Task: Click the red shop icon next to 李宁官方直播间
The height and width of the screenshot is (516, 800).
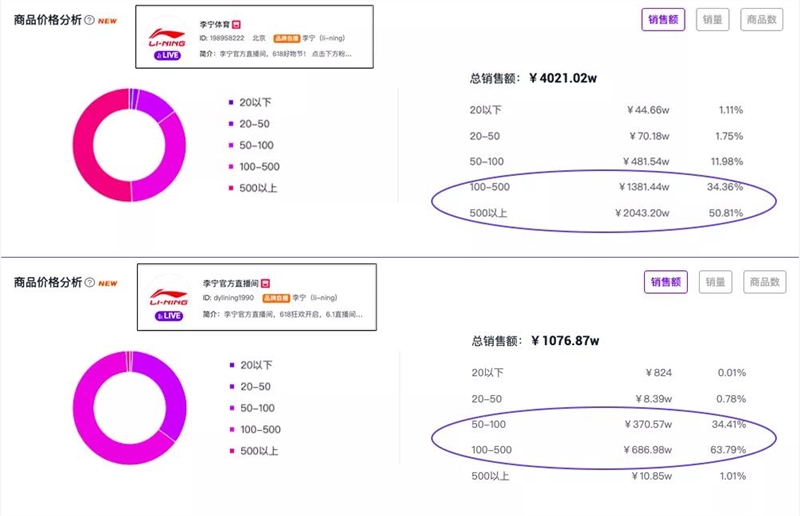Action: (265, 283)
